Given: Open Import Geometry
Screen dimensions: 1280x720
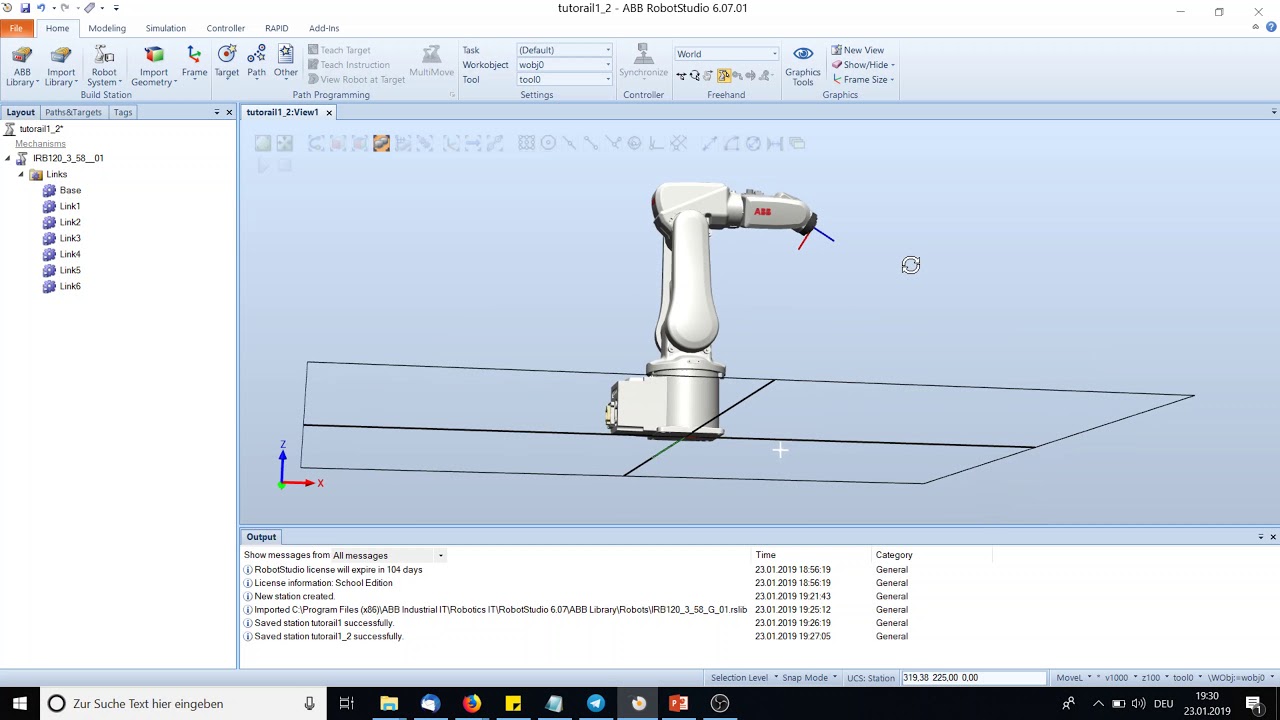Looking at the screenshot, I should tap(154, 66).
